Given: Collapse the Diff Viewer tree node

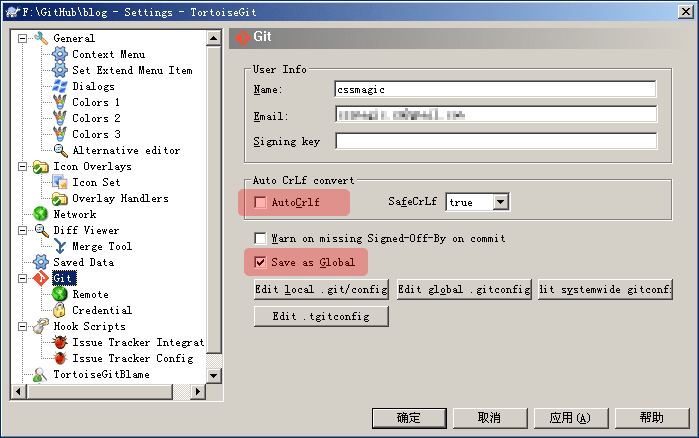Looking at the screenshot, I should click(x=22, y=230).
